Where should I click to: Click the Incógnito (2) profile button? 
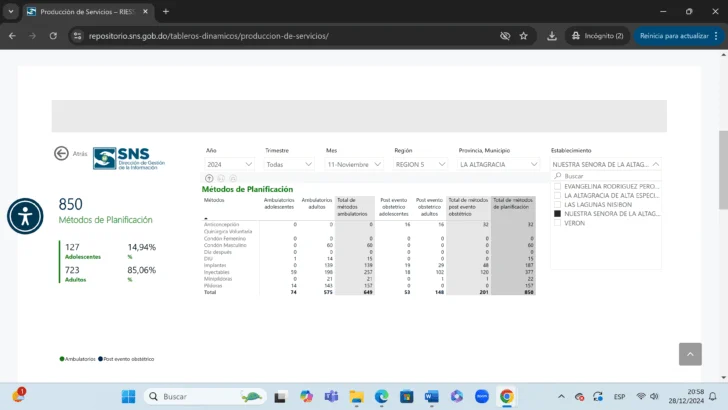(599, 36)
